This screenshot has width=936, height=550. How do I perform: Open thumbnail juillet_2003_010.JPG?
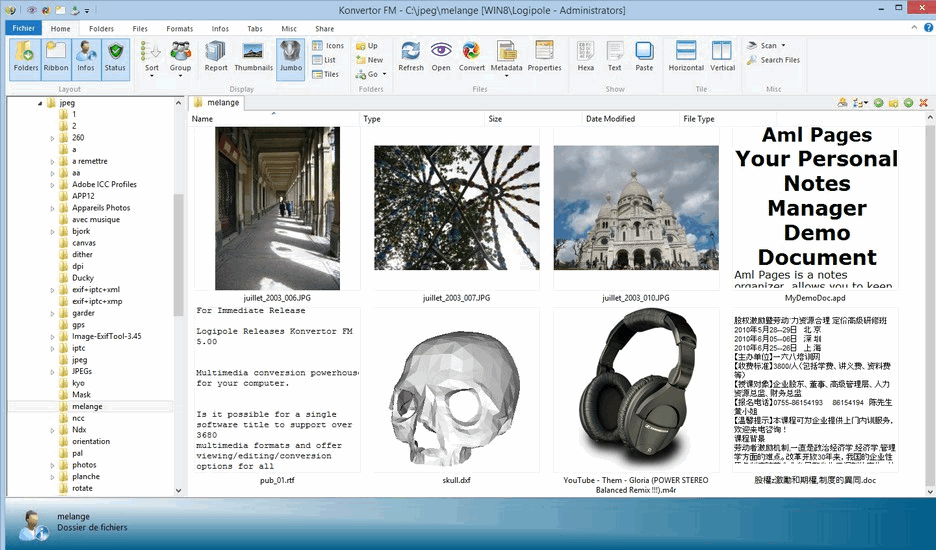636,208
